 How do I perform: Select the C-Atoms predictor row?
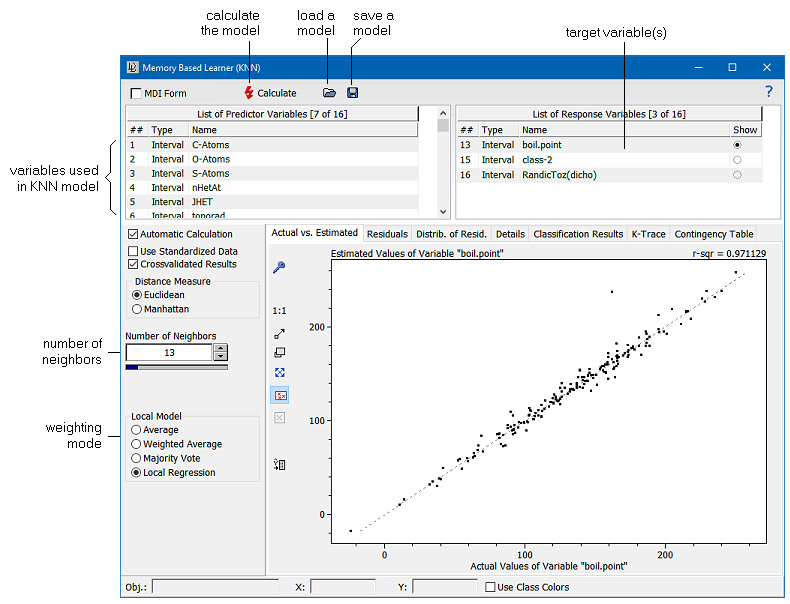(x=272, y=145)
